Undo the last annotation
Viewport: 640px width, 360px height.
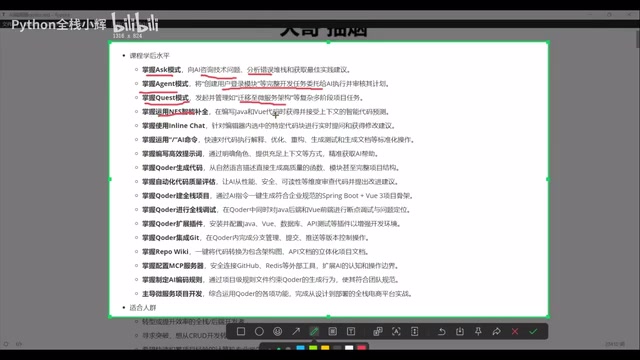pyautogui.click(x=441, y=331)
